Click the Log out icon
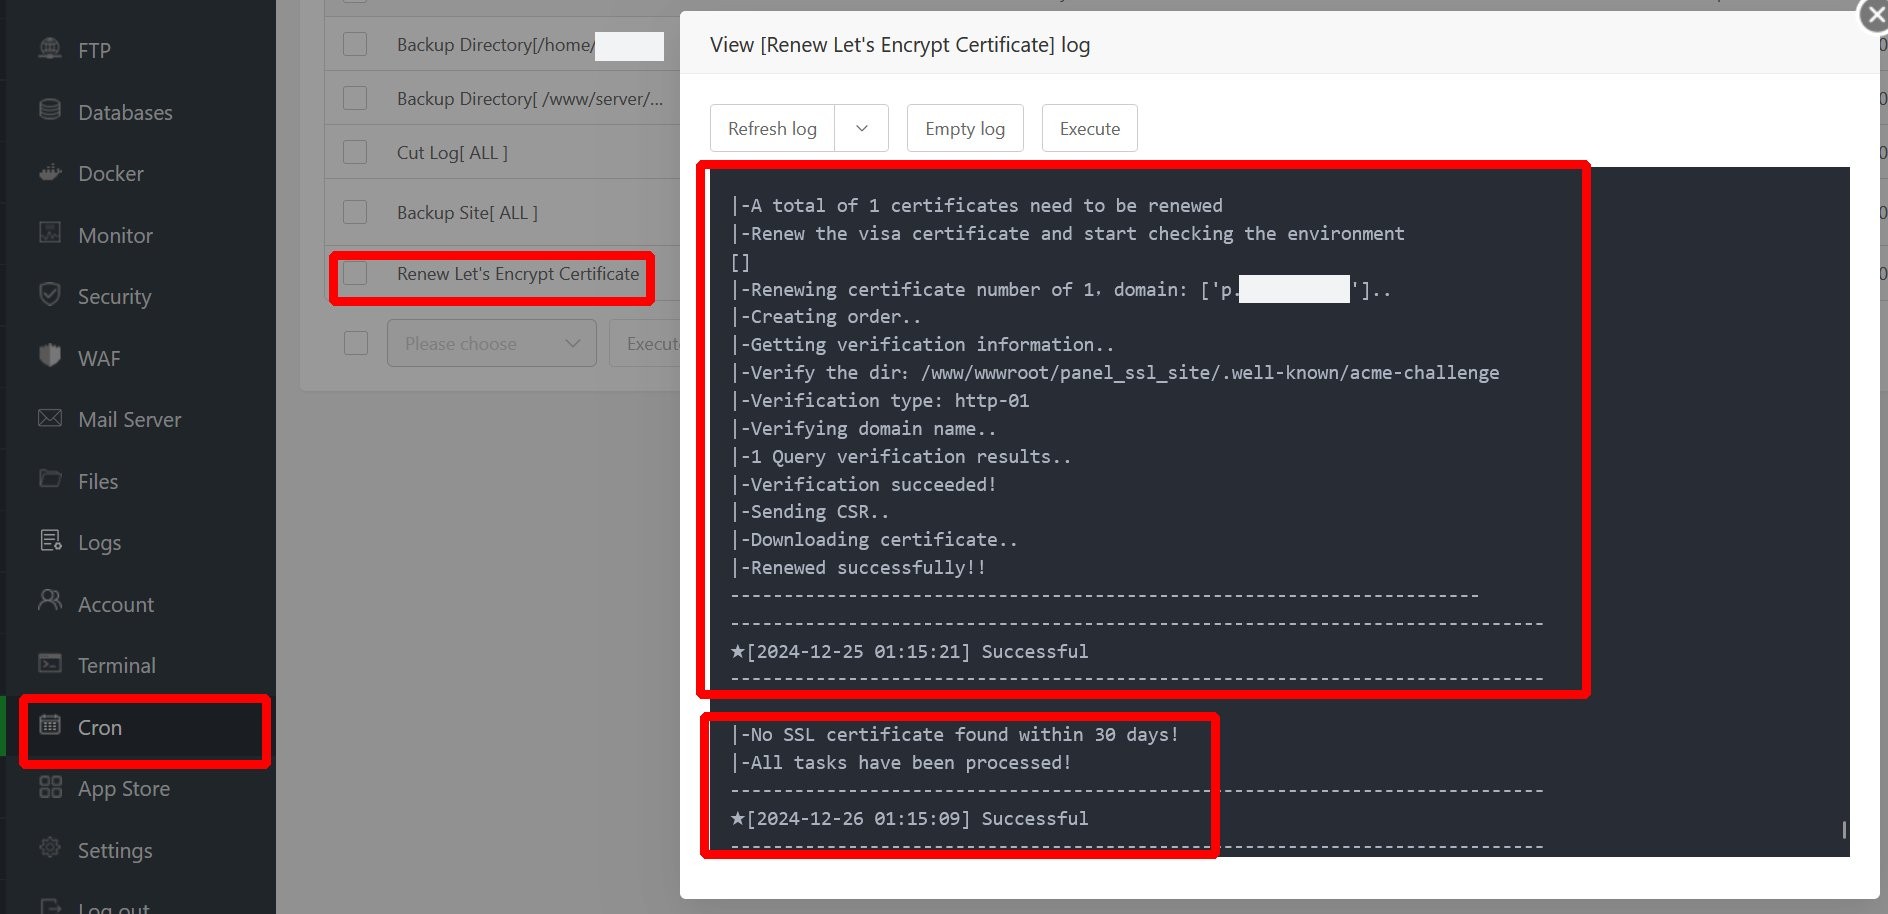 (50, 906)
